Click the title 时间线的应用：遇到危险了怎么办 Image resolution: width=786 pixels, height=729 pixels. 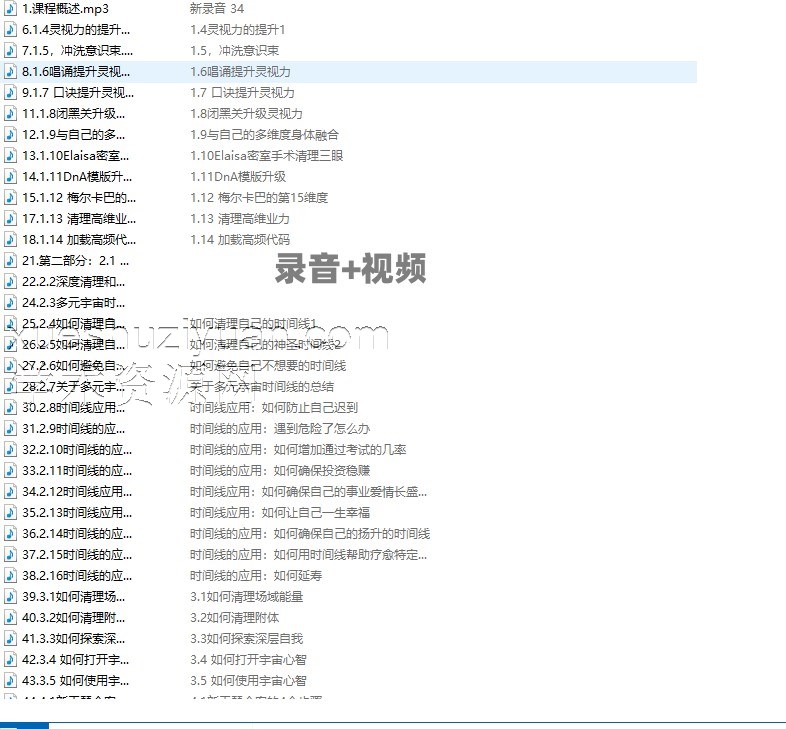(280, 429)
